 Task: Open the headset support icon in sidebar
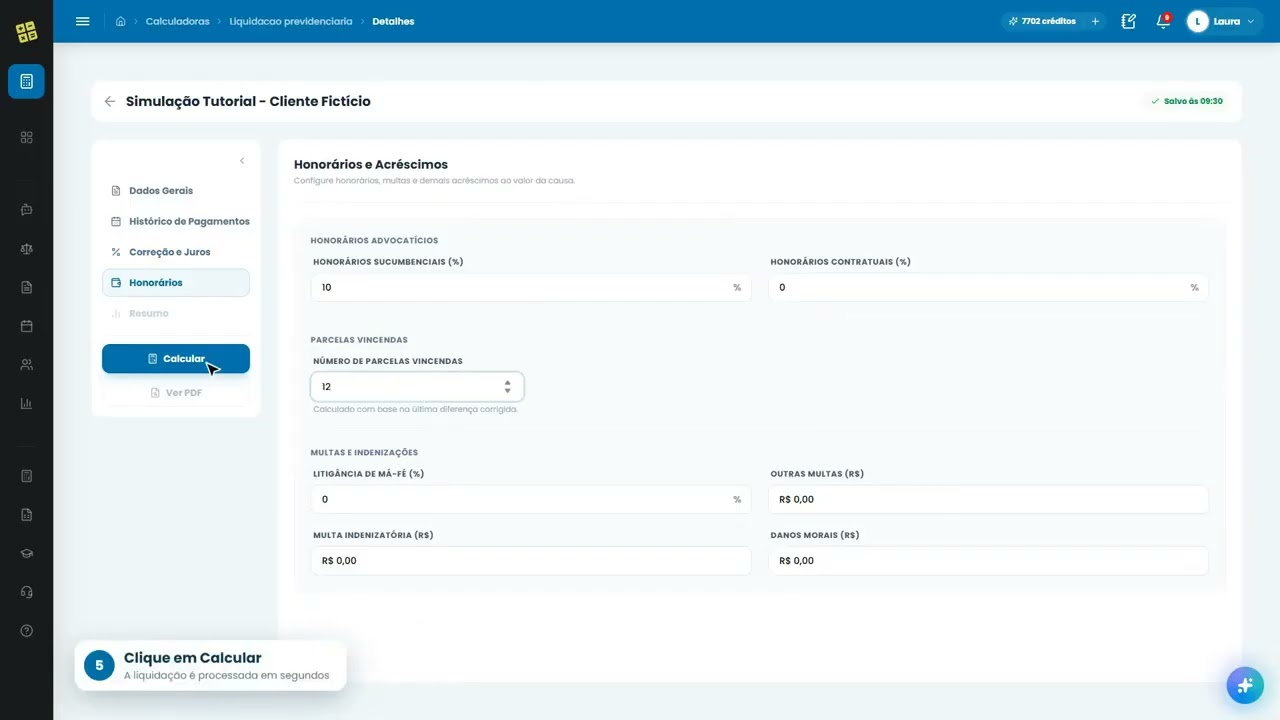26,592
